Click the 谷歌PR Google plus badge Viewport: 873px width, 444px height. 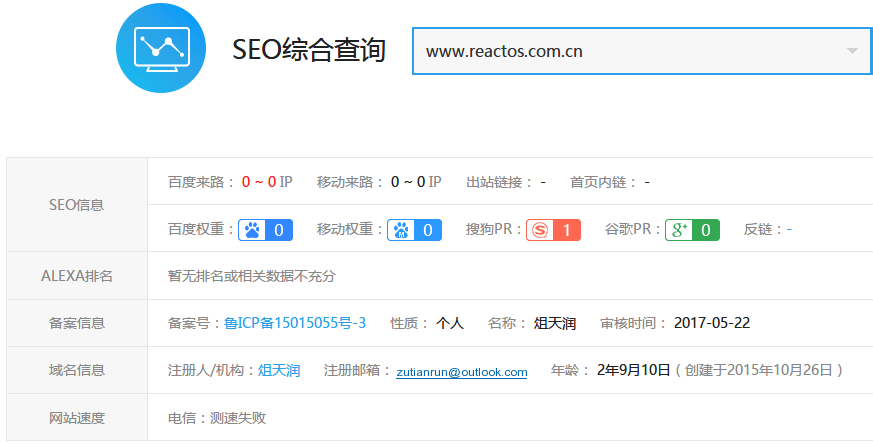[x=692, y=230]
